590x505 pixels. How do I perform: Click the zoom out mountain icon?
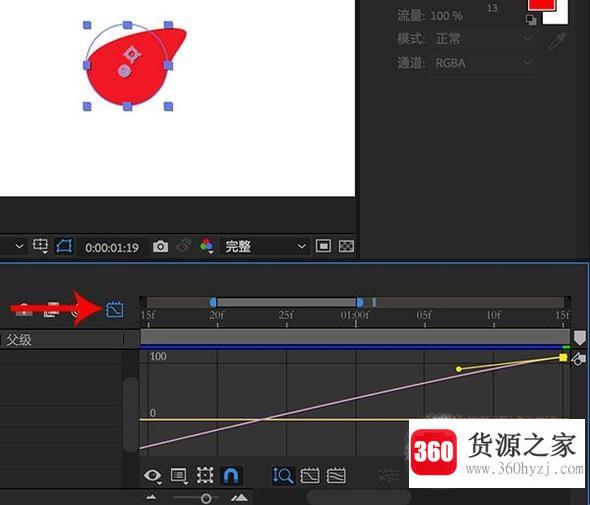(x=151, y=498)
